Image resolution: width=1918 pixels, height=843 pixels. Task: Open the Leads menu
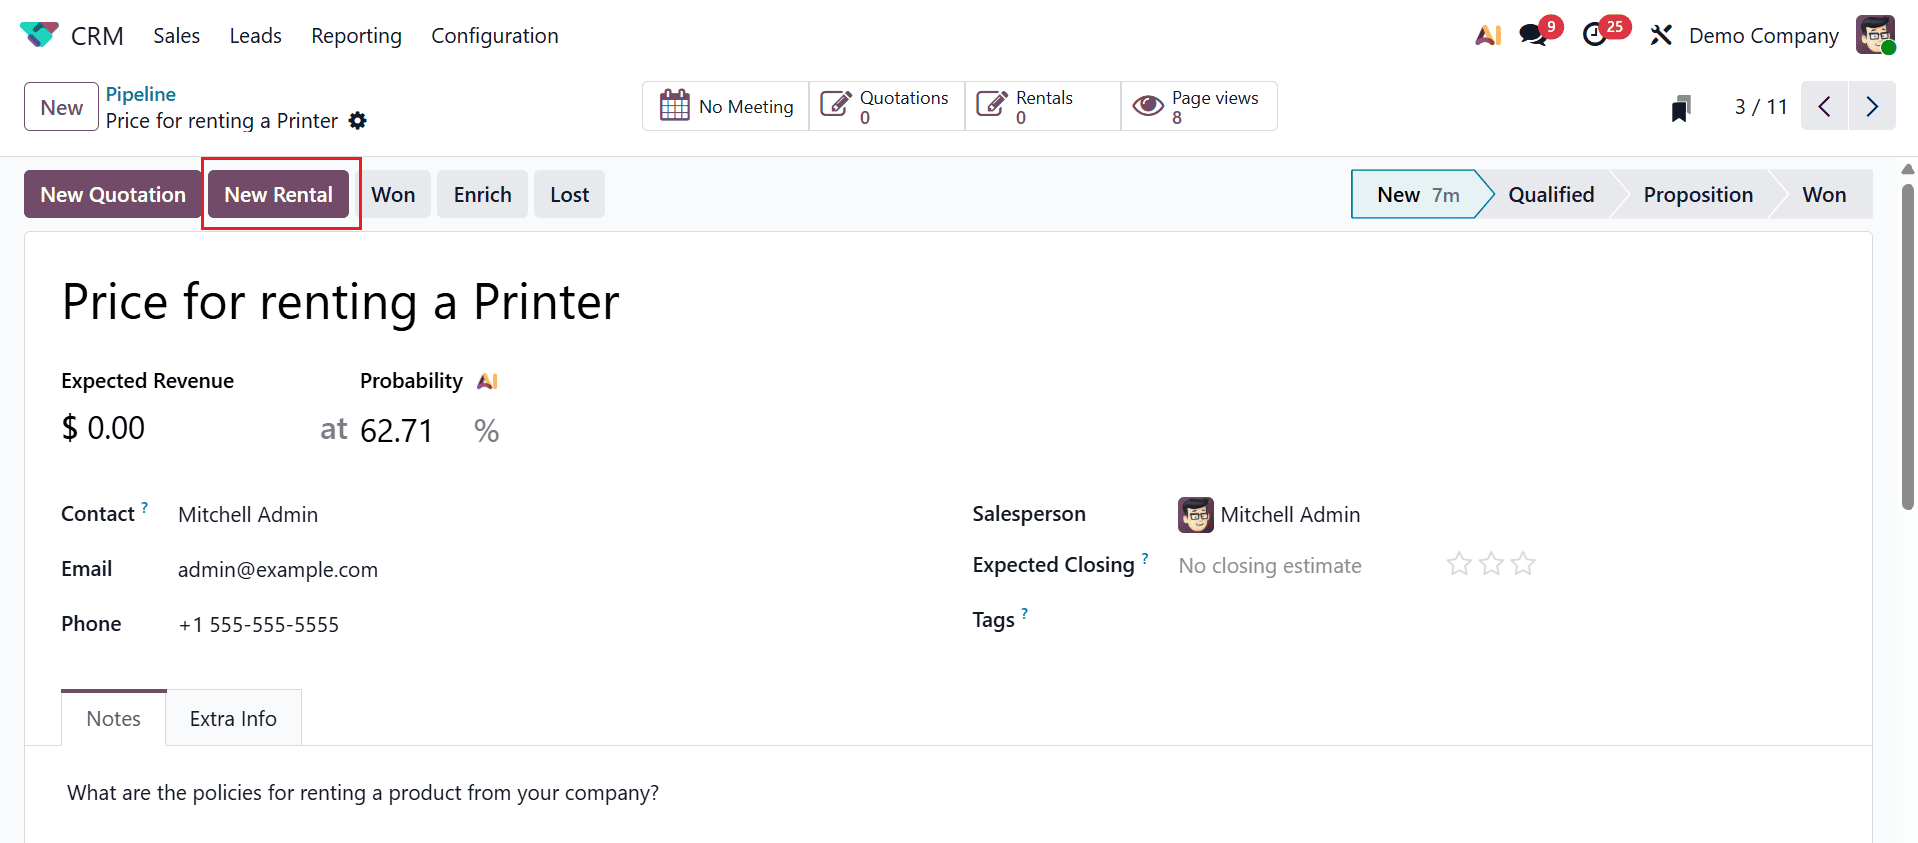point(255,35)
